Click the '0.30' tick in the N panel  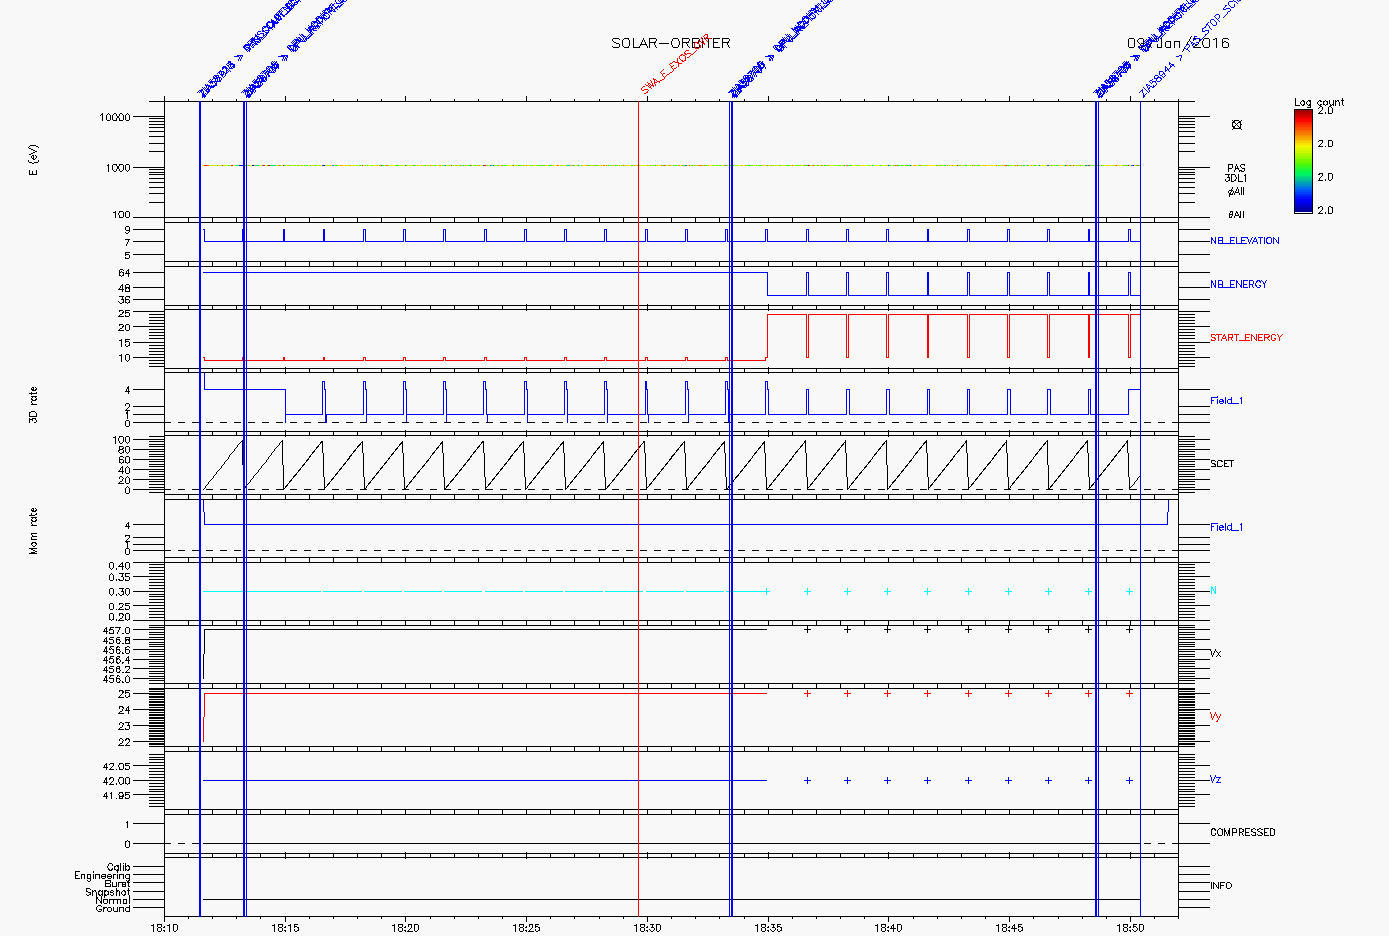point(120,592)
